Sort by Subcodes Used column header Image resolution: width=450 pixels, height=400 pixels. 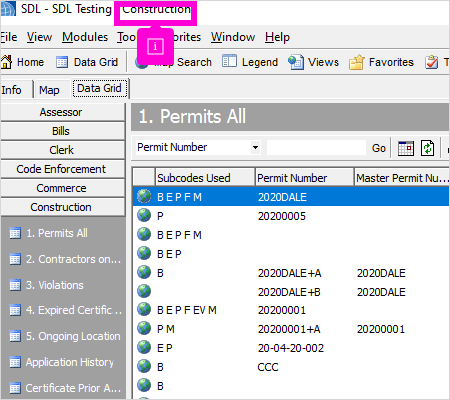coord(205,178)
